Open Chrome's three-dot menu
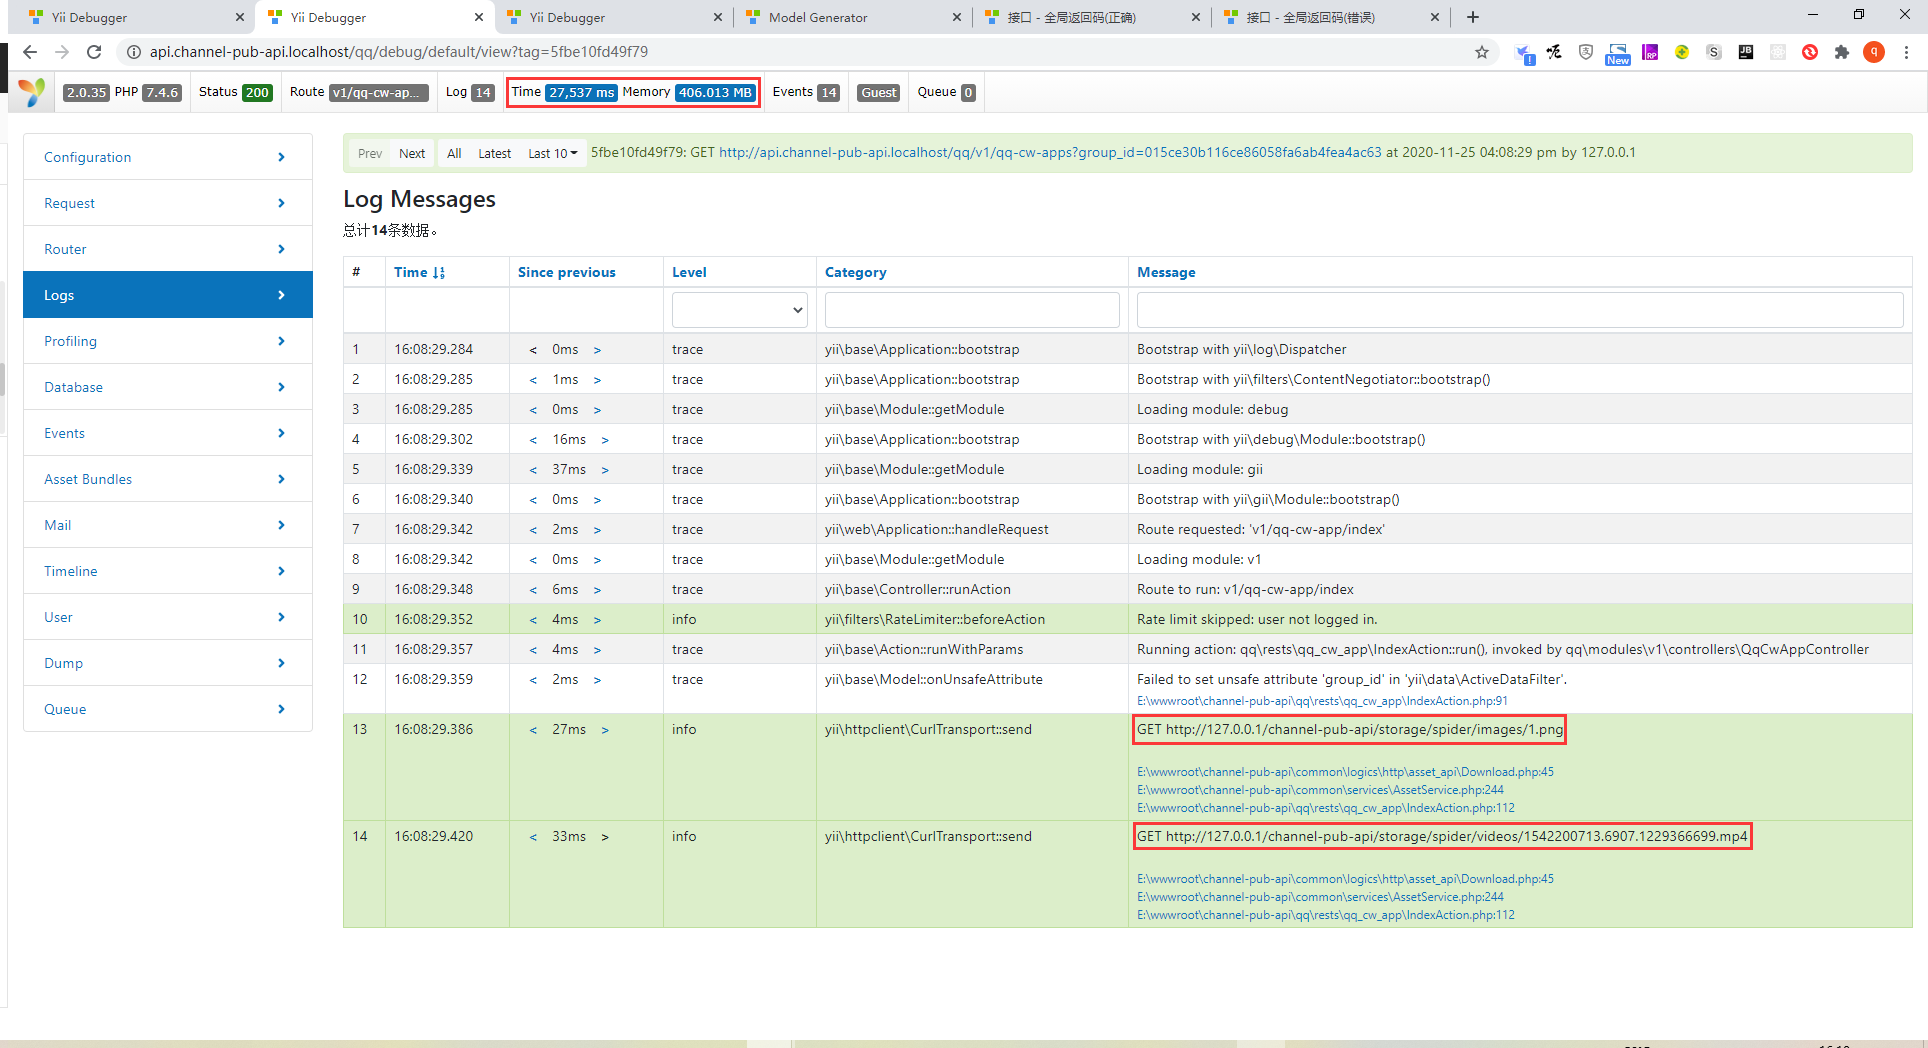 tap(1906, 52)
